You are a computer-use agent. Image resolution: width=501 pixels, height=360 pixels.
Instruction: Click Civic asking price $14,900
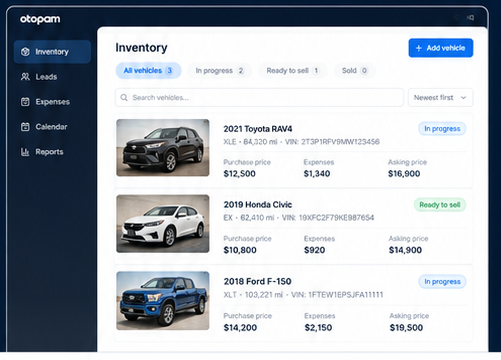(x=405, y=250)
